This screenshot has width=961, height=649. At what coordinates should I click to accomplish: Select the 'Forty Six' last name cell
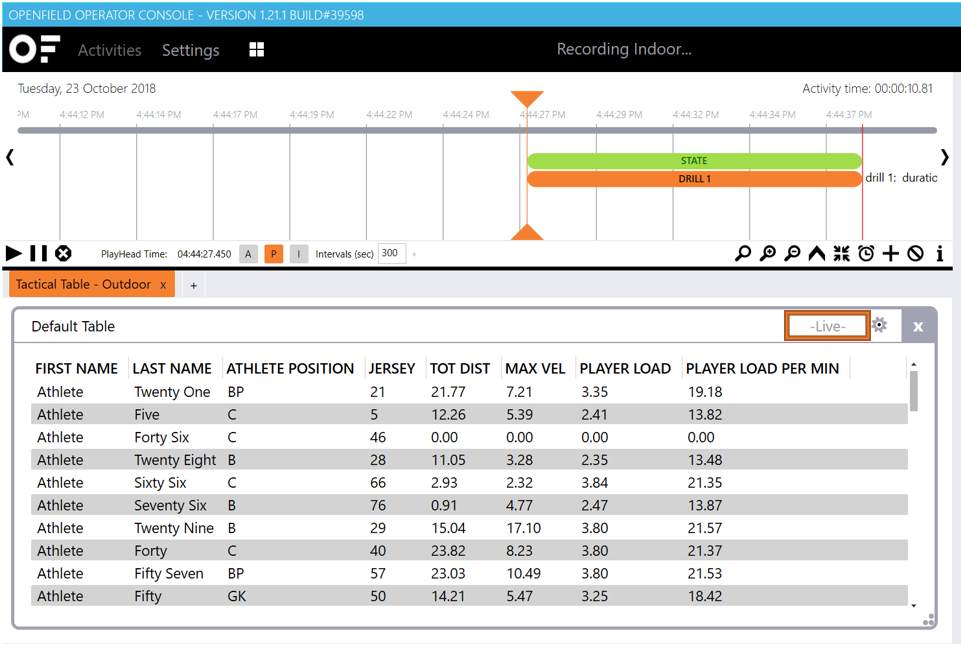pyautogui.click(x=162, y=438)
